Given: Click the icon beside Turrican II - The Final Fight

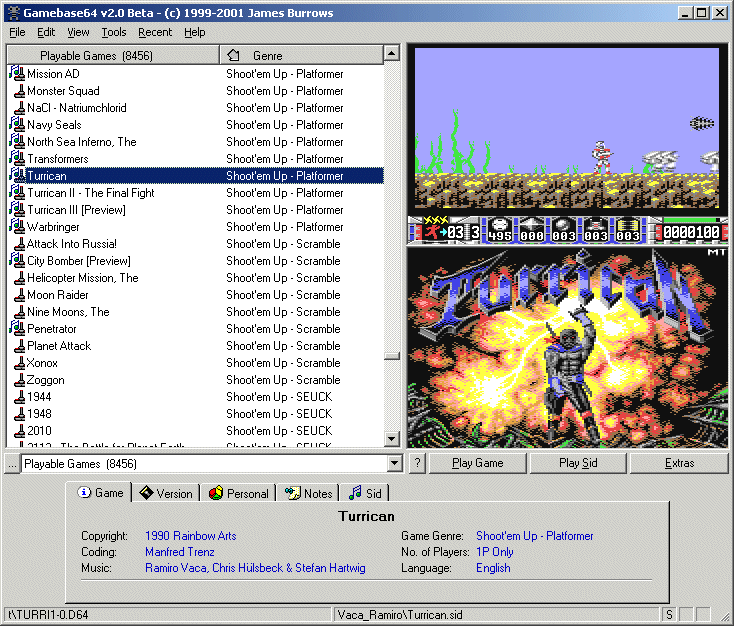Looking at the screenshot, I should pyautogui.click(x=17, y=192).
